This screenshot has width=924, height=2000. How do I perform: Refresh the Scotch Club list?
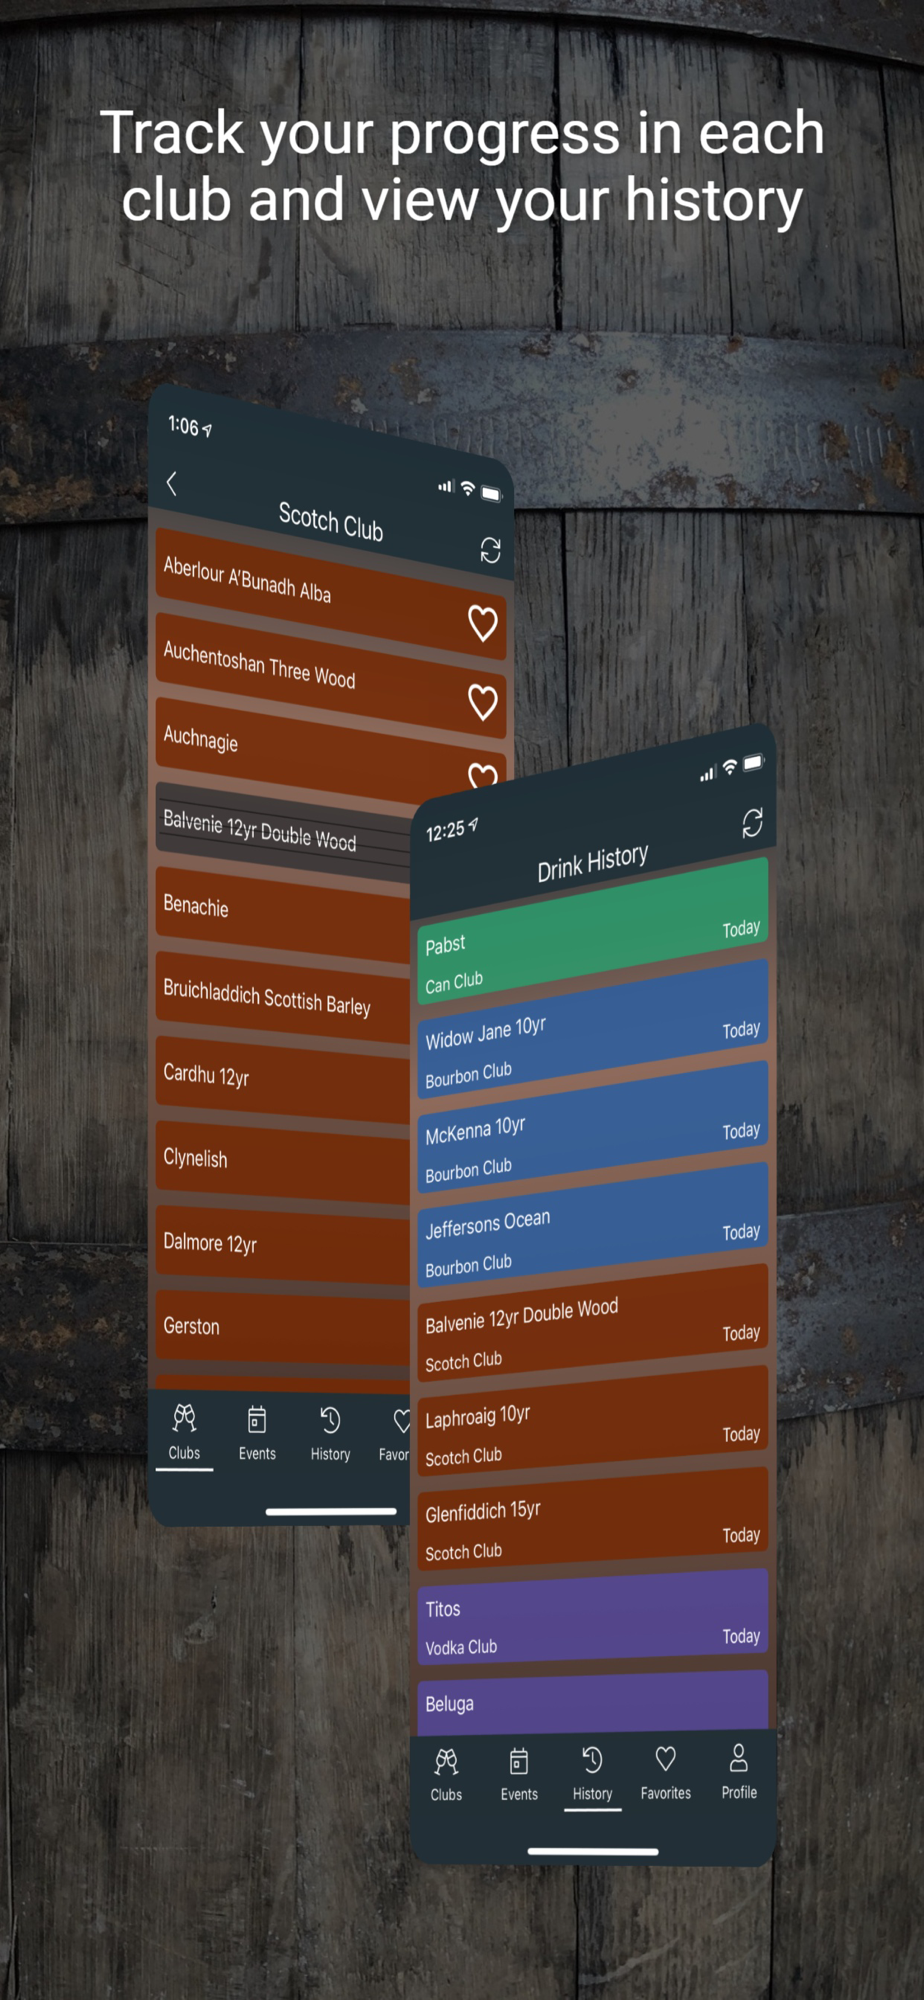click(x=490, y=549)
